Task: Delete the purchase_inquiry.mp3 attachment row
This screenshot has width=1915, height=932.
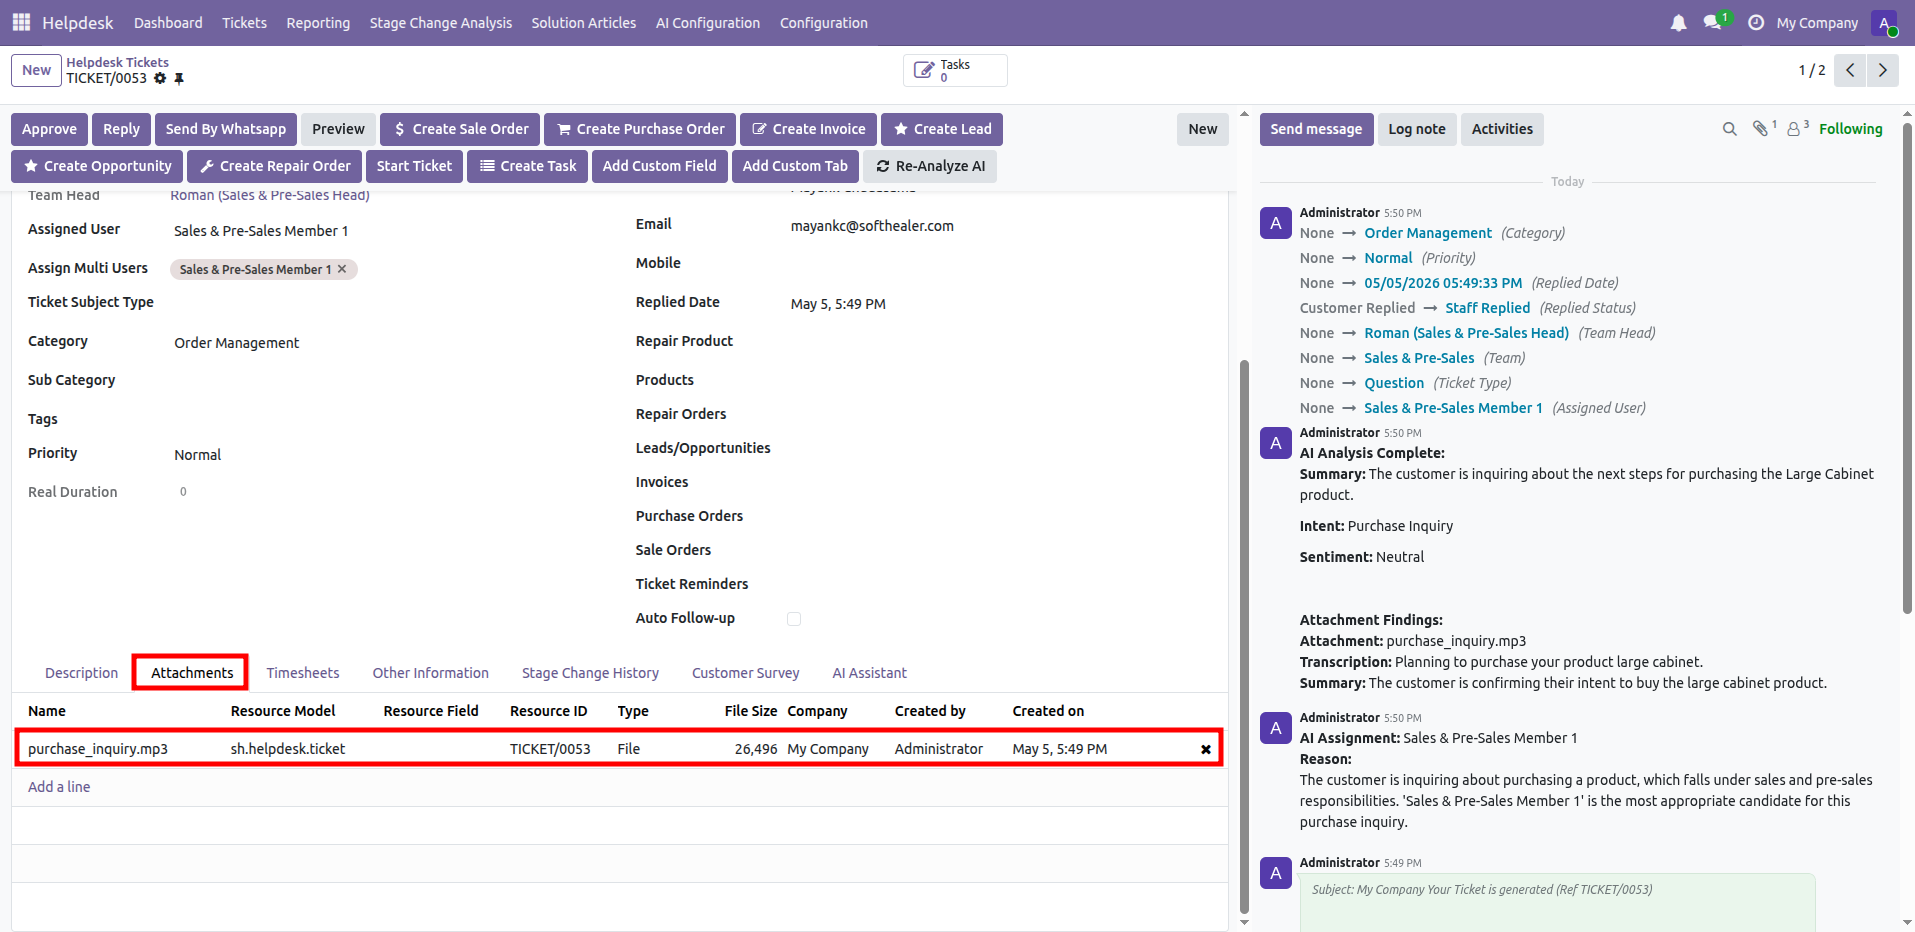Action: 1205,749
